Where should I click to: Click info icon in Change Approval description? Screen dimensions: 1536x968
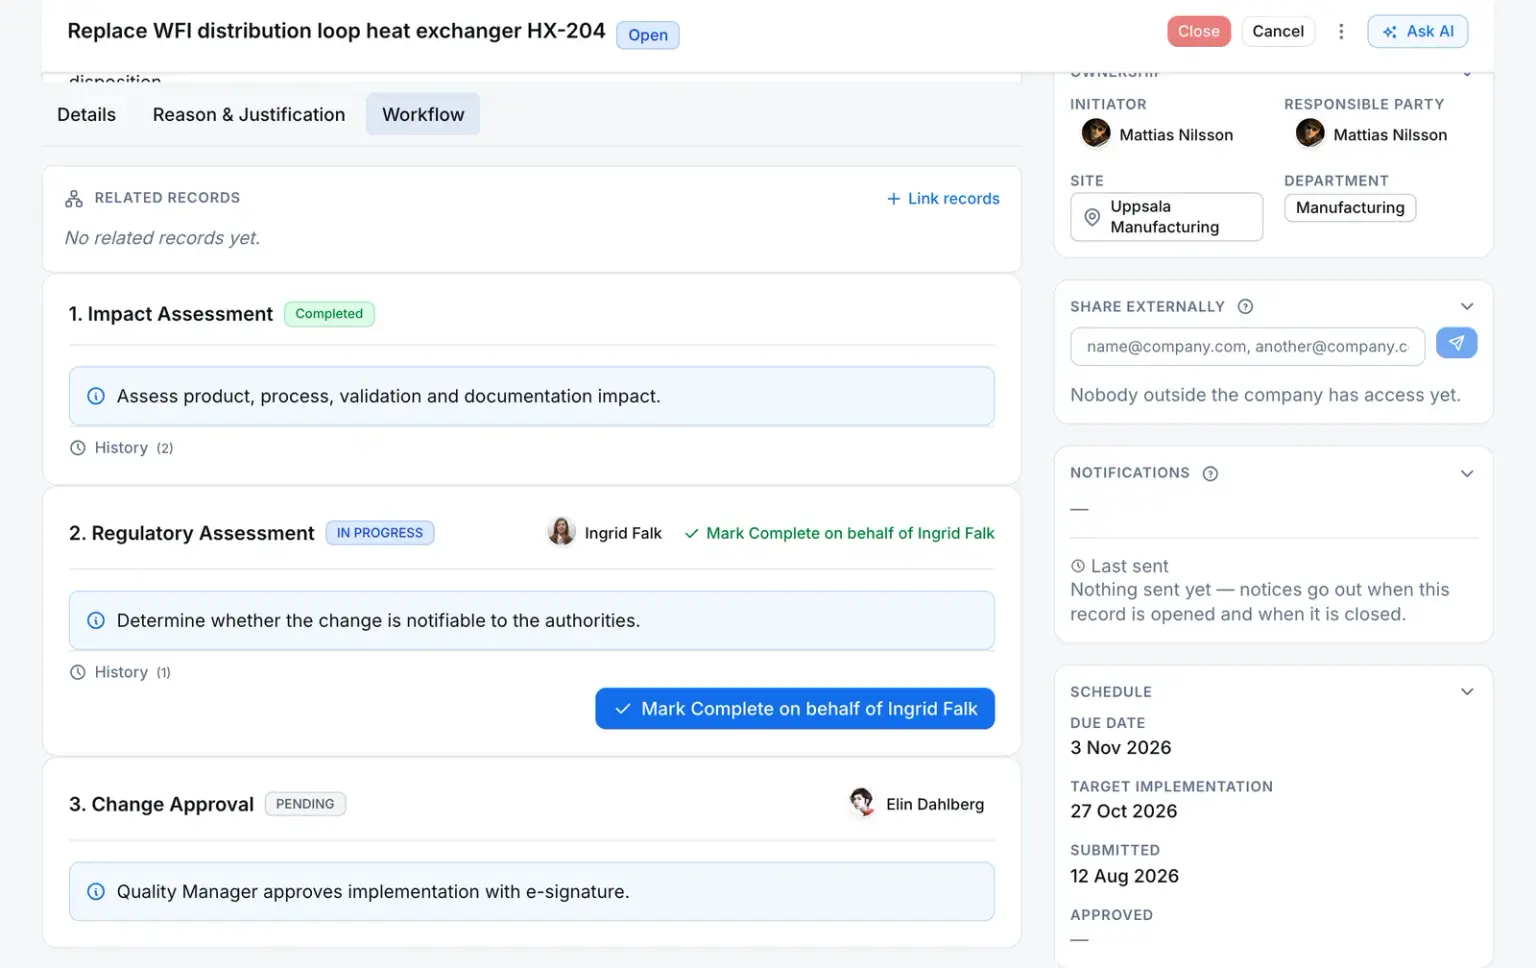click(96, 891)
